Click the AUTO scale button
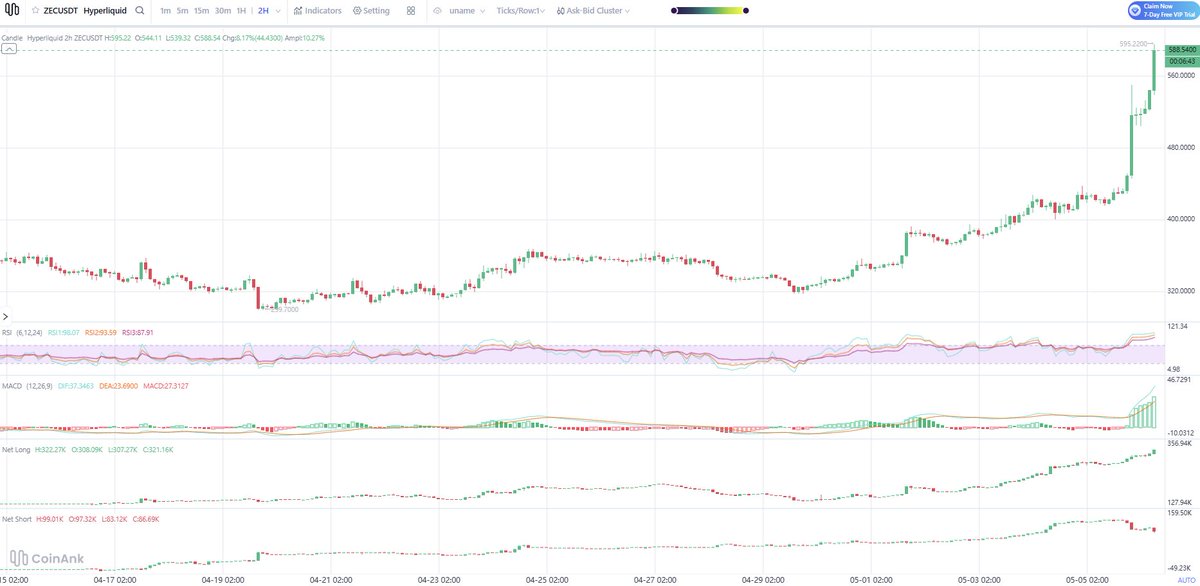 pos(1186,580)
